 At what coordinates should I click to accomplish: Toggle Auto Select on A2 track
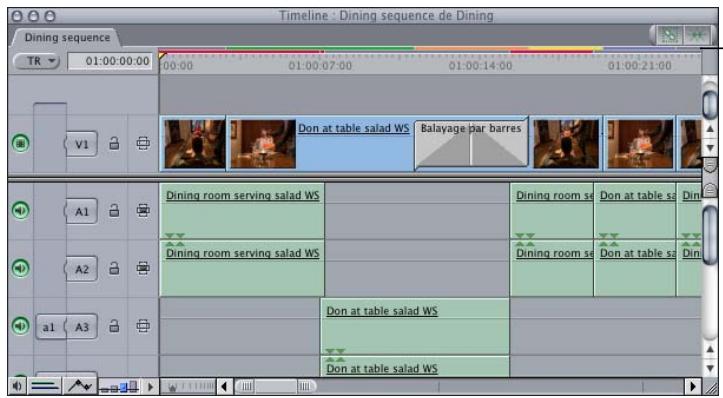pyautogui.click(x=143, y=268)
